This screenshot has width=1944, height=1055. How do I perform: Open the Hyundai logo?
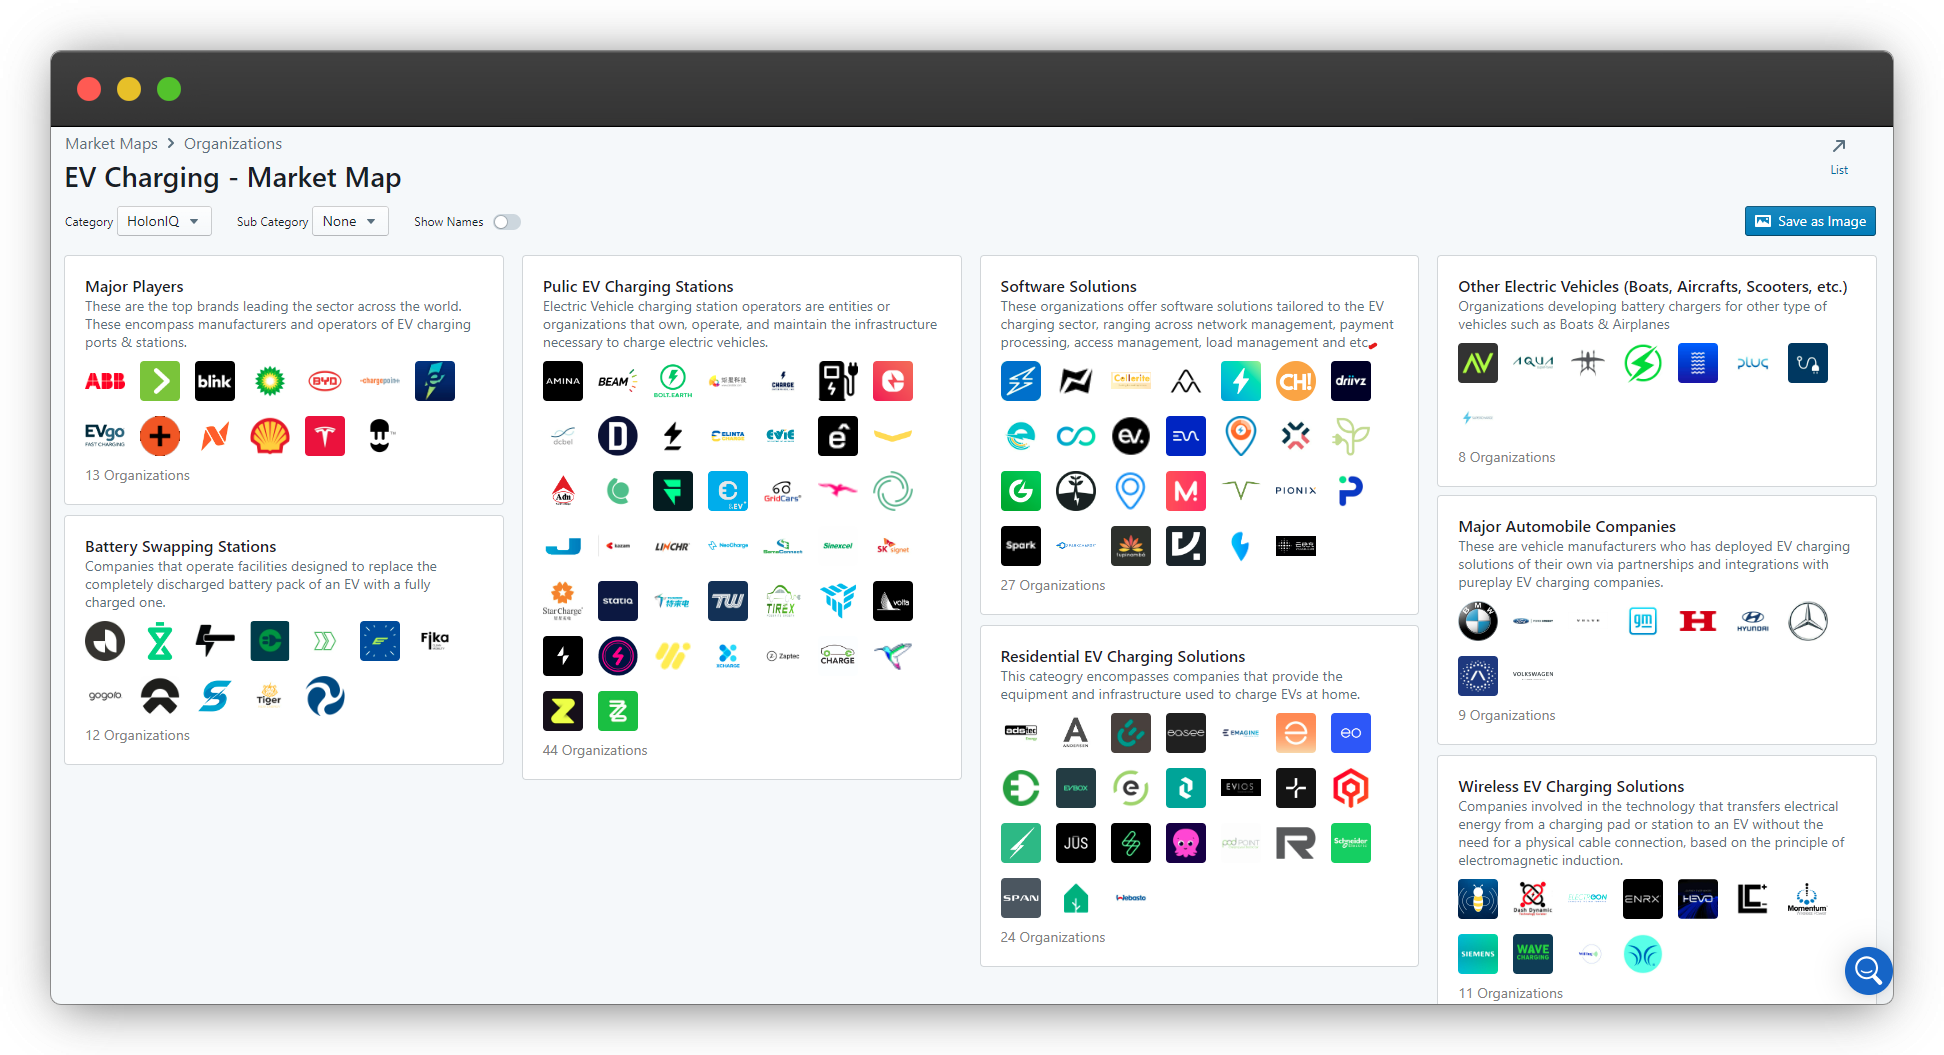coord(1753,621)
